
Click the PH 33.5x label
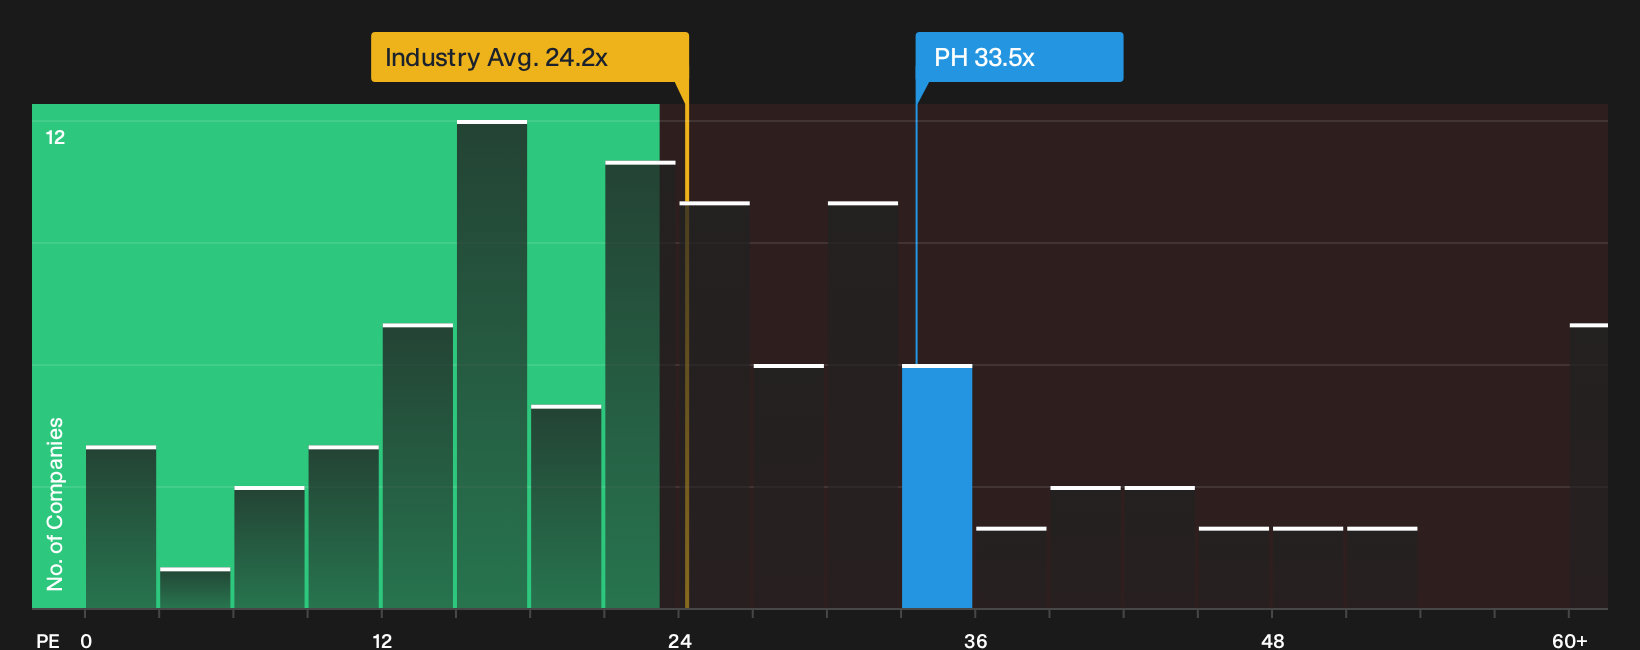coord(1019,57)
